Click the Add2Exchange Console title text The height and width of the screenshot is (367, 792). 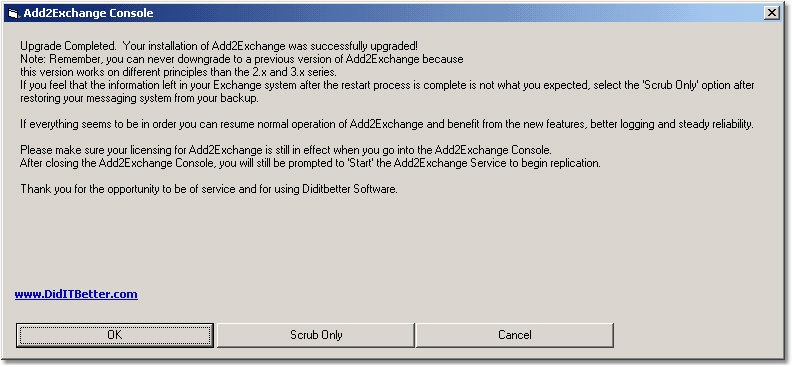88,13
